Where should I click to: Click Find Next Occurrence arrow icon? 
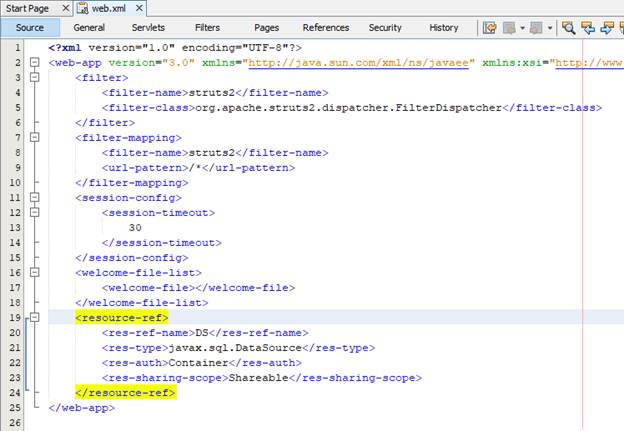click(x=607, y=27)
